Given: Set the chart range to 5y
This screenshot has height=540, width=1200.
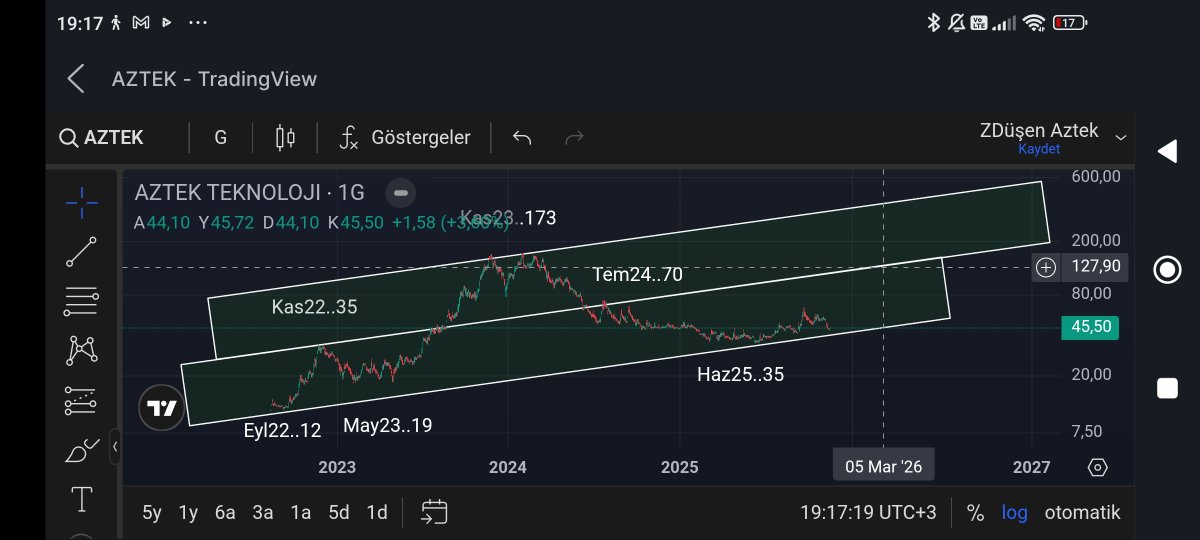Looking at the screenshot, I should 152,513.
